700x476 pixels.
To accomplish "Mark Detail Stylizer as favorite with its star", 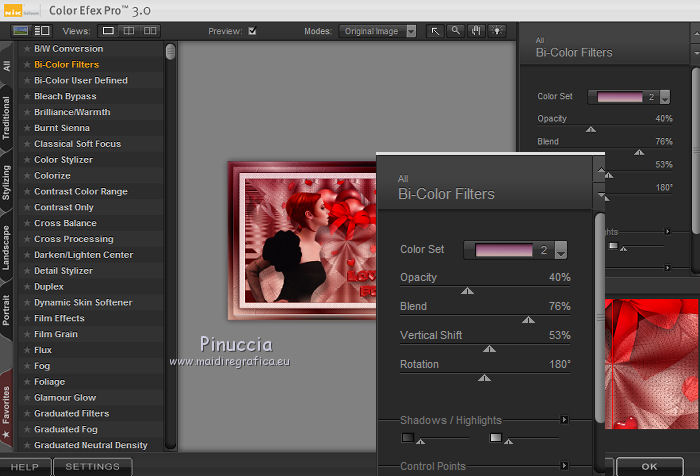I will coord(27,271).
